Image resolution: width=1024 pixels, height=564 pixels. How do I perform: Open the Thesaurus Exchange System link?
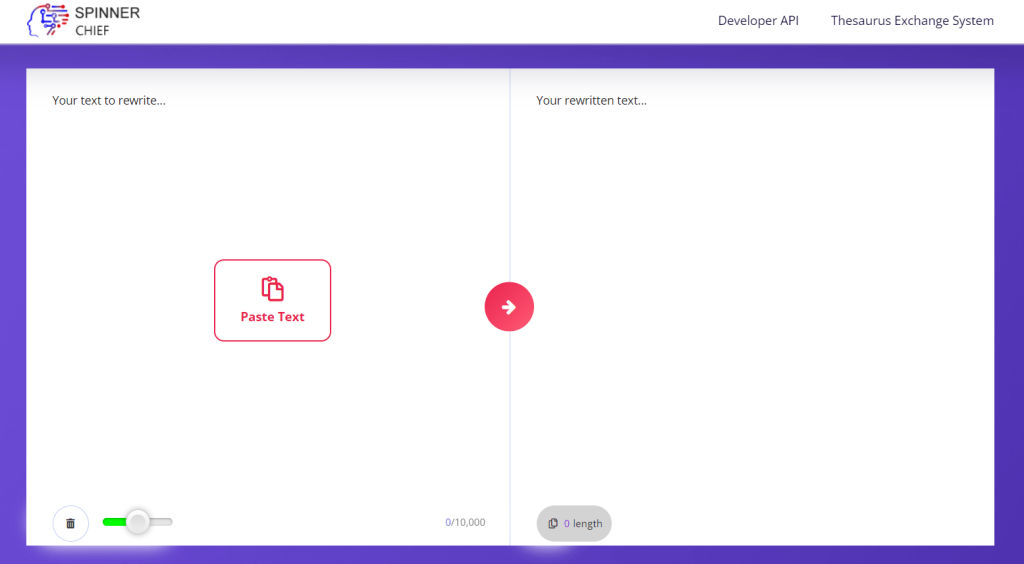912,21
